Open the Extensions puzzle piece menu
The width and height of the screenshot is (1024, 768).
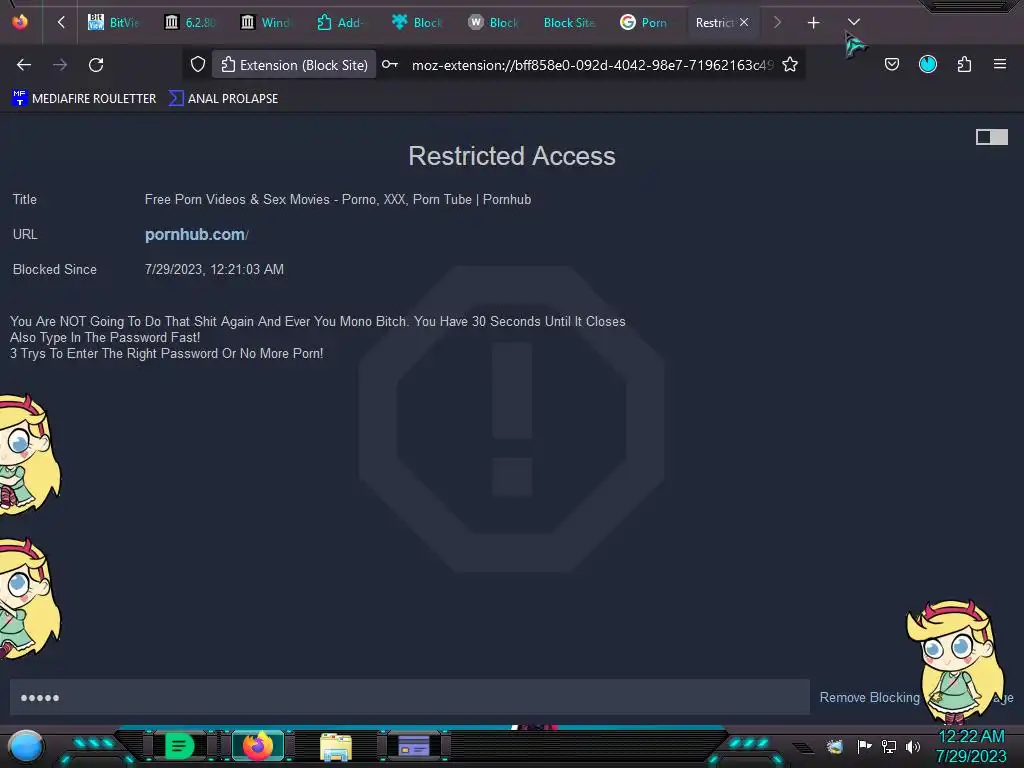(x=964, y=64)
